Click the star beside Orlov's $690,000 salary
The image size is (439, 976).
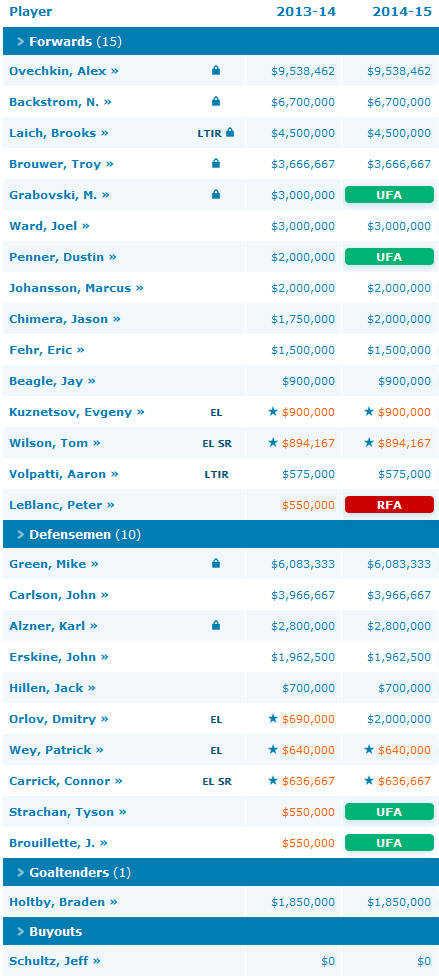272,719
